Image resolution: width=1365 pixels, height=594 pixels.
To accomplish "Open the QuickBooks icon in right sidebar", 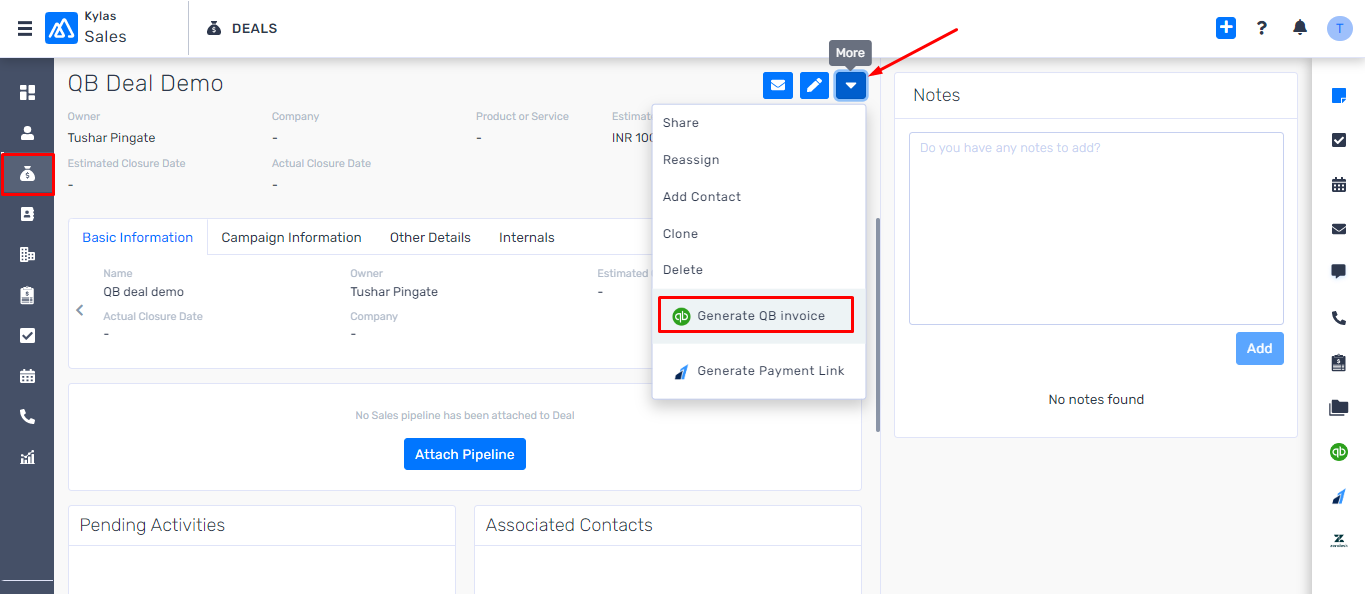I will point(1339,452).
